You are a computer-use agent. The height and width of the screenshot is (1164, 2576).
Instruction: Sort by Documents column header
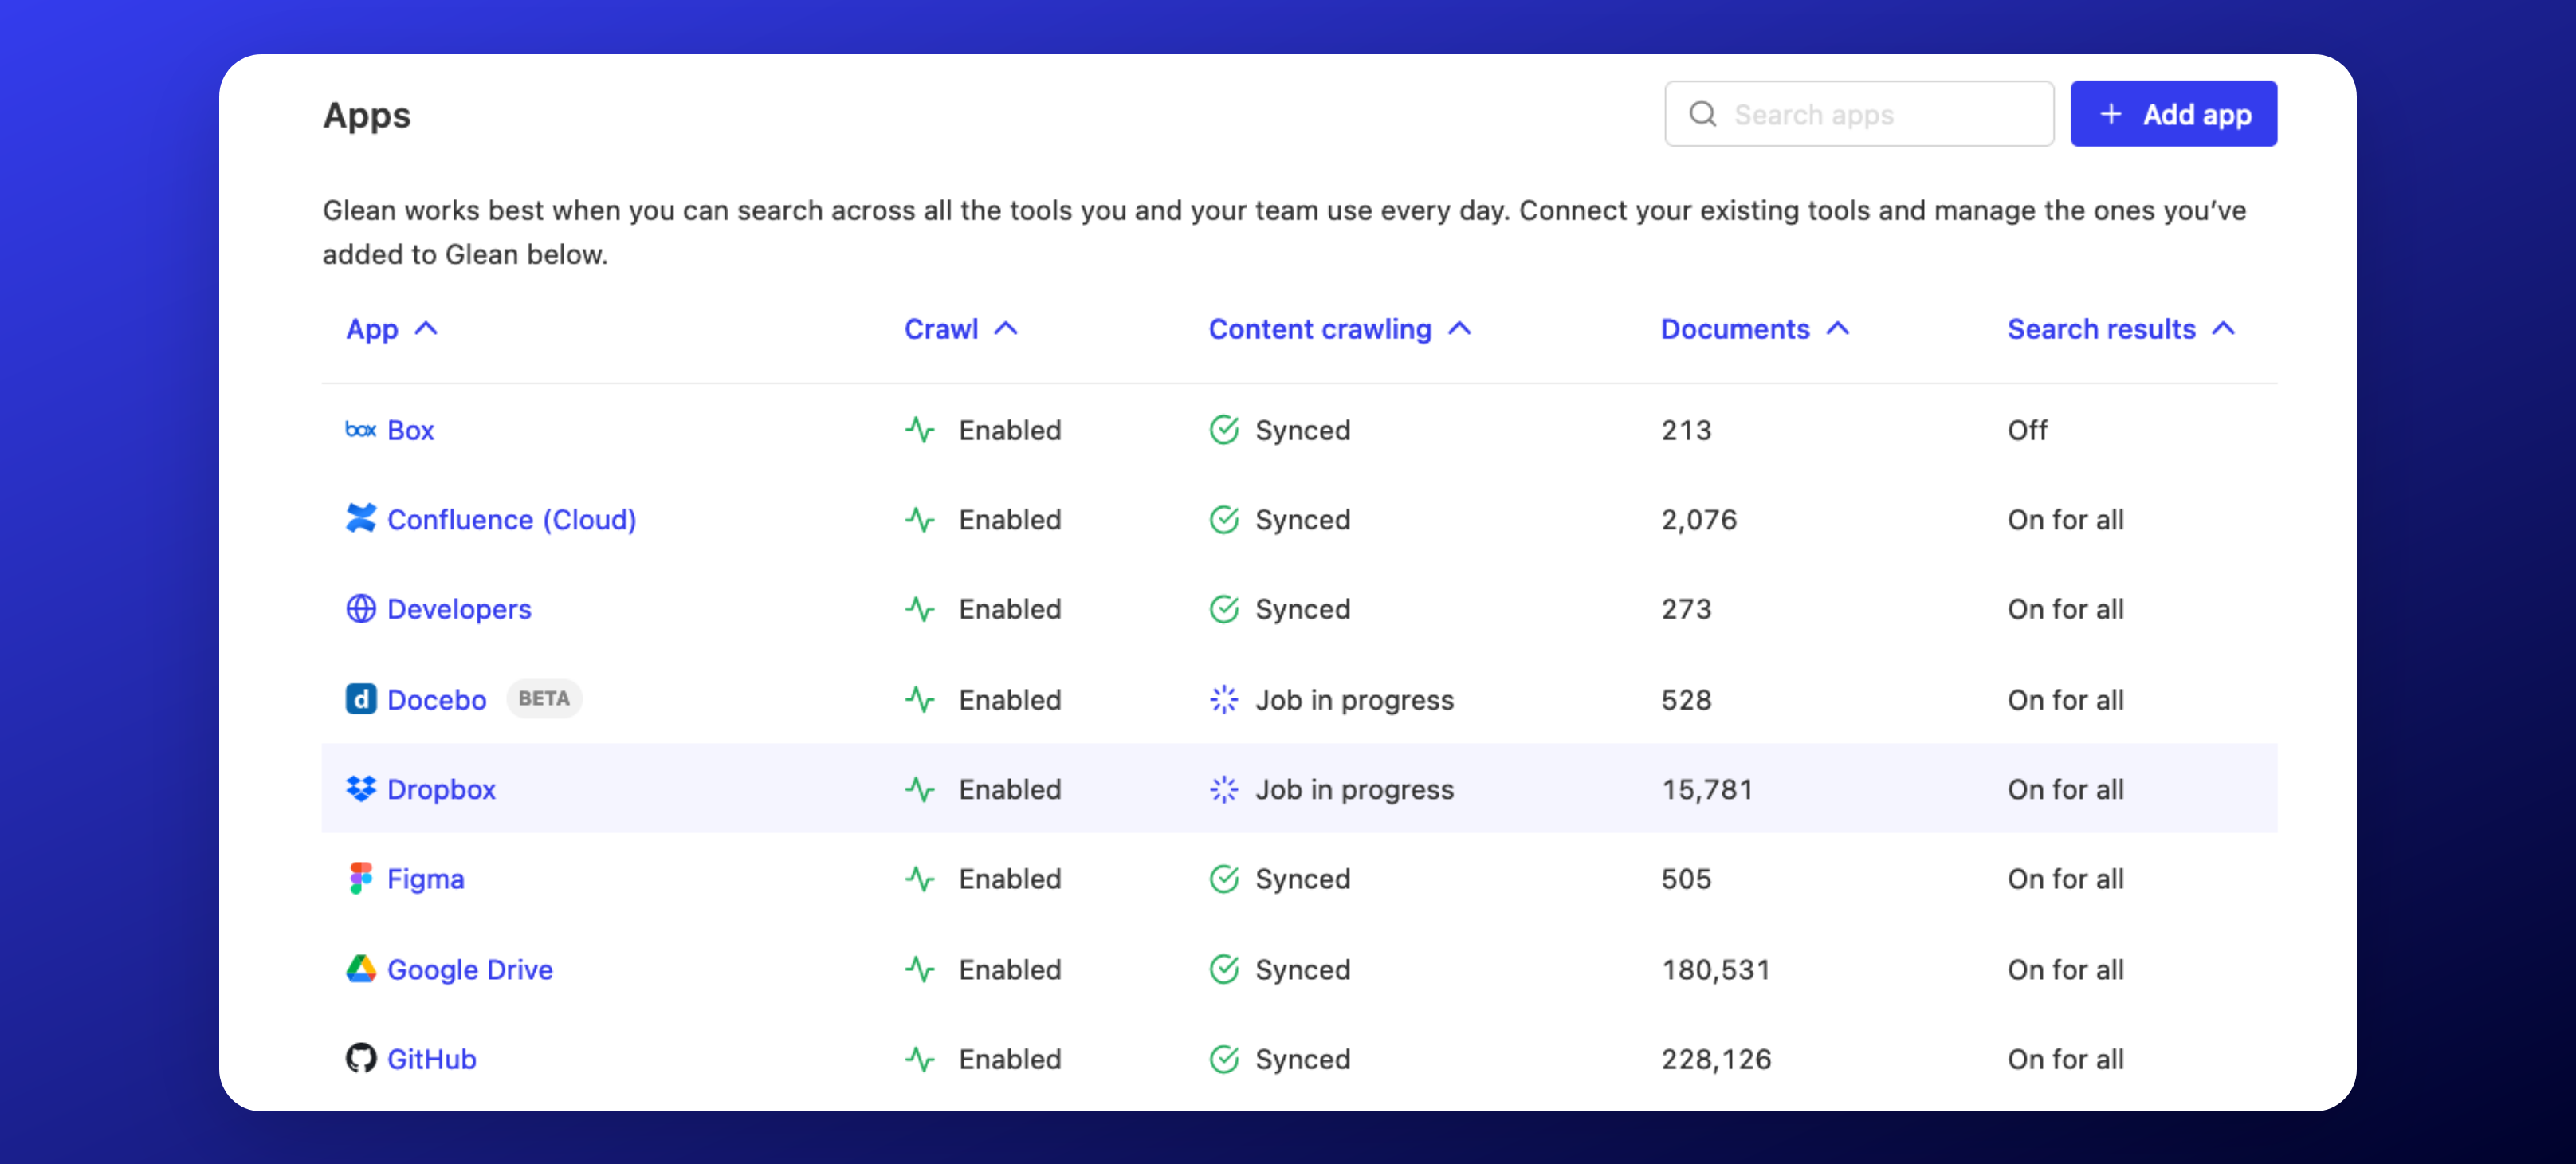[1734, 329]
